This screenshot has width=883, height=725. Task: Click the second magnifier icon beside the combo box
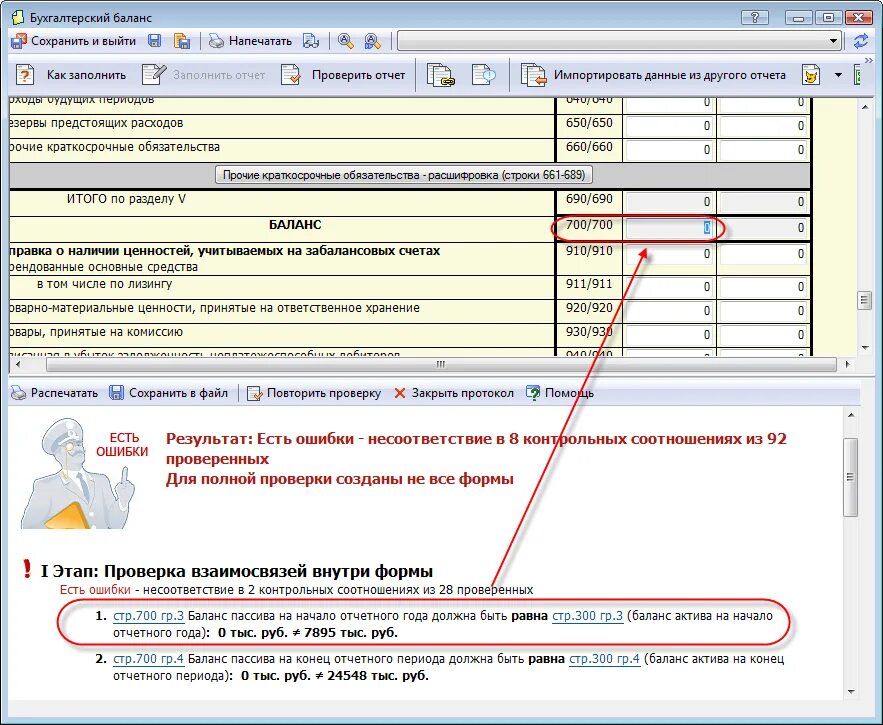(x=372, y=41)
